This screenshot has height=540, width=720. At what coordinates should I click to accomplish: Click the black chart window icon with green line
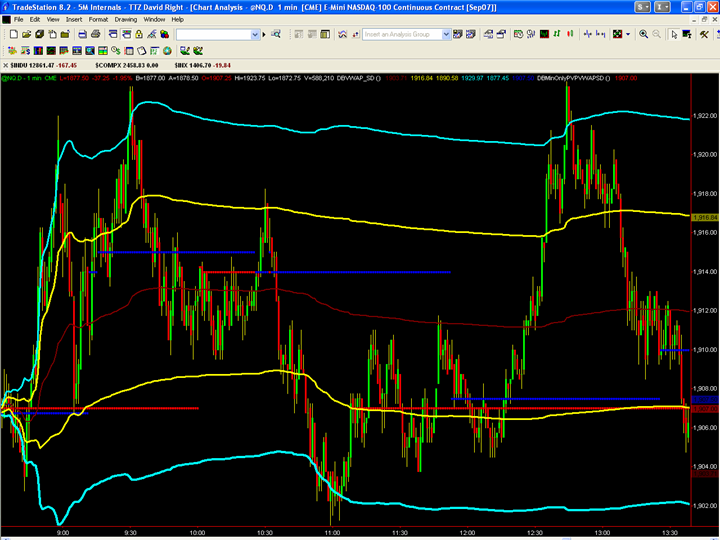(x=545, y=34)
